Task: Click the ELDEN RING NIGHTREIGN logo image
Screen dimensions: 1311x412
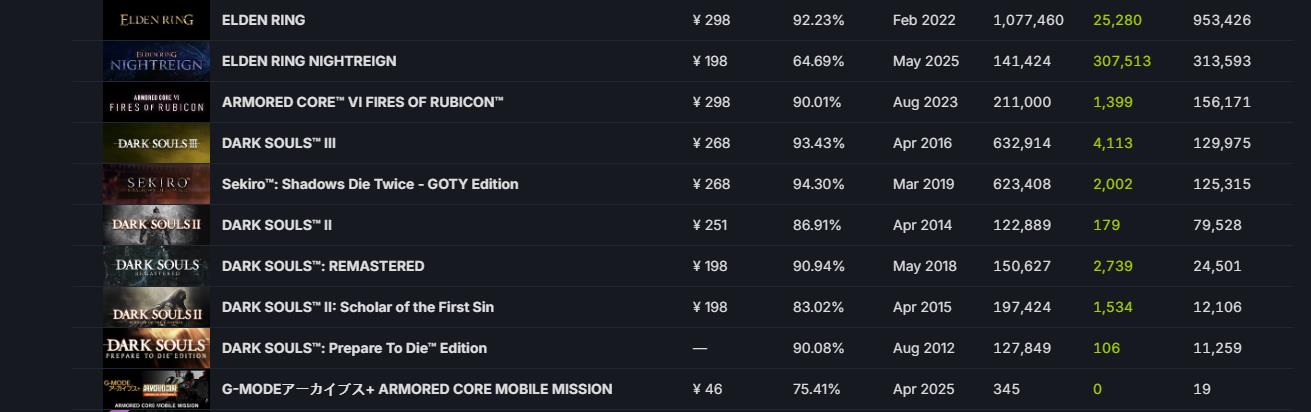Action: click(x=156, y=61)
